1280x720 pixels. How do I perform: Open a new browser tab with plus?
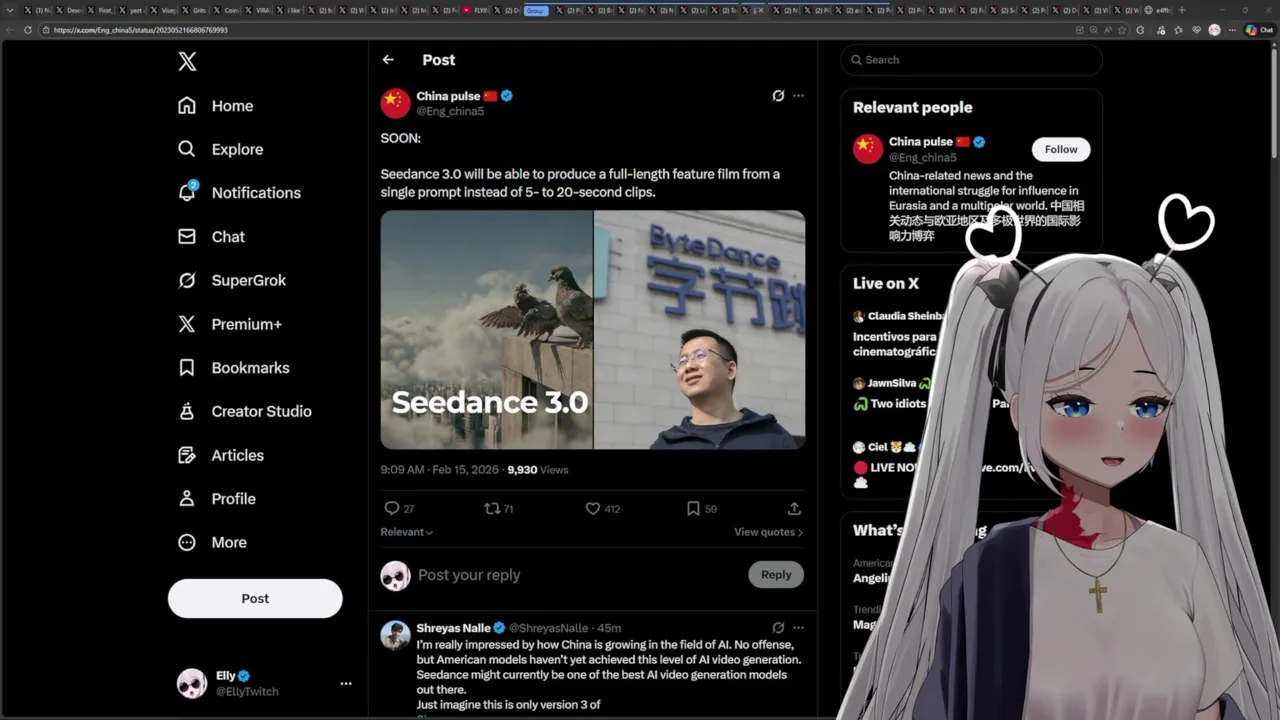[1182, 10]
